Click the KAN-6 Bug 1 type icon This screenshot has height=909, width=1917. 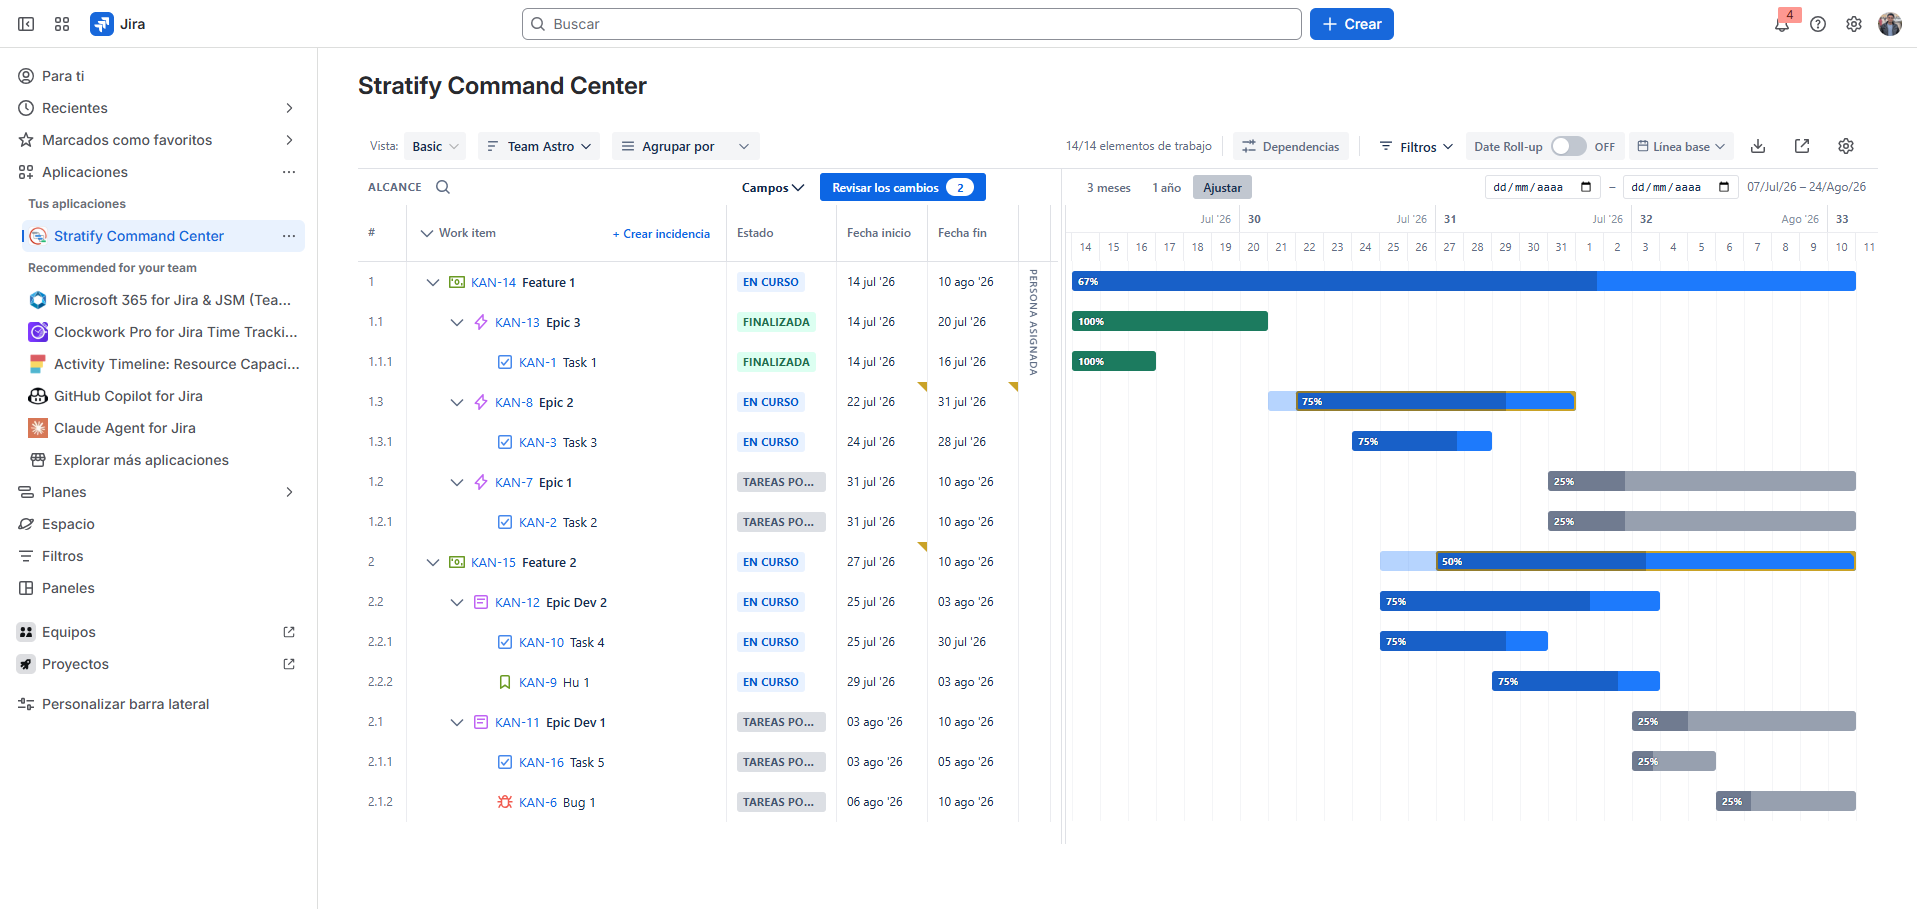505,802
